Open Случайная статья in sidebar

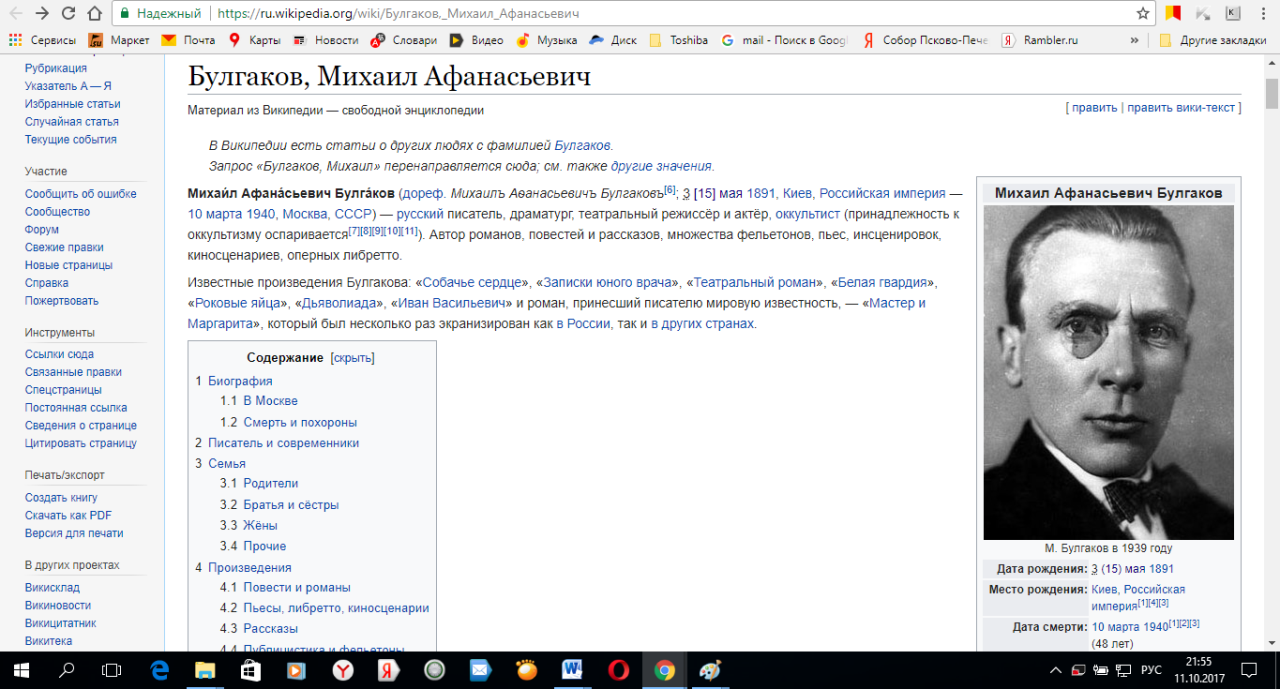[x=72, y=122]
